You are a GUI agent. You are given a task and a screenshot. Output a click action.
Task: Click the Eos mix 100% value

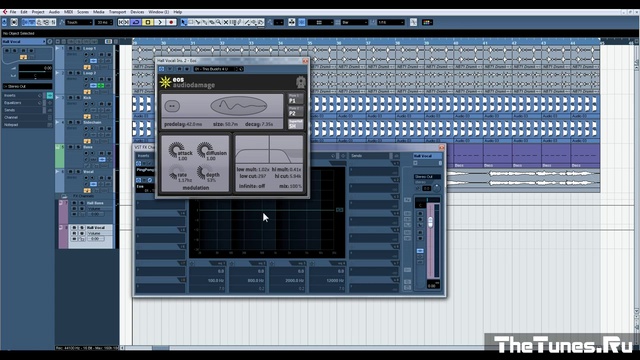pos(291,186)
